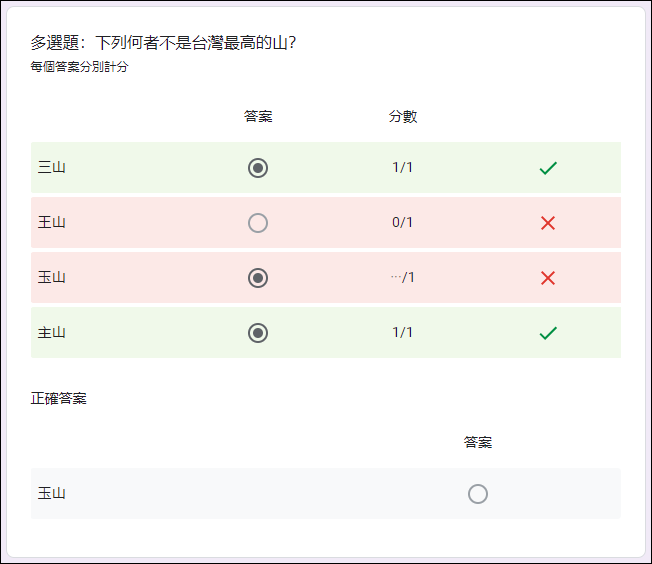Click the 圭山 option label
Image resolution: width=652 pixels, height=564 pixels.
click(52, 333)
